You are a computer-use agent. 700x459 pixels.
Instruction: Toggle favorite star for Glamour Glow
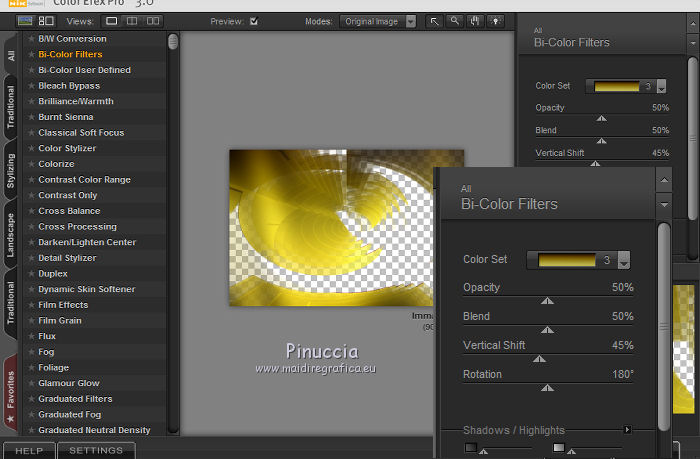point(31,383)
